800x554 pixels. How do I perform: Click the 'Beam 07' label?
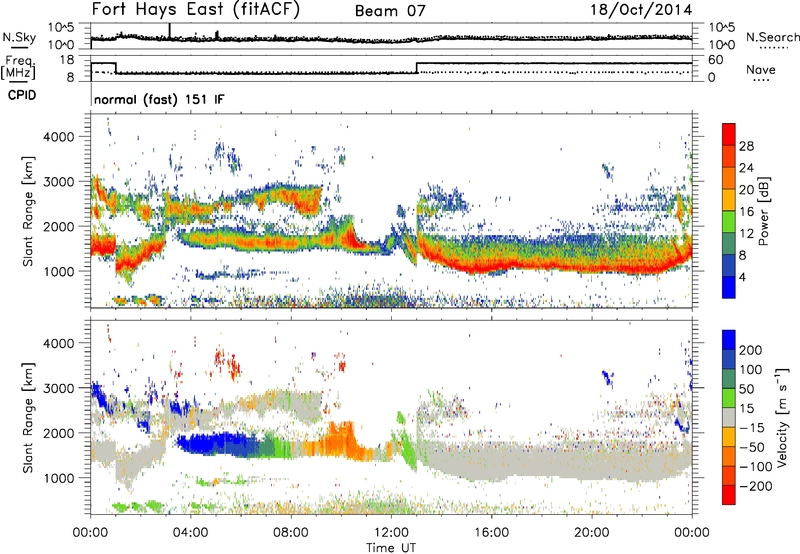point(390,11)
